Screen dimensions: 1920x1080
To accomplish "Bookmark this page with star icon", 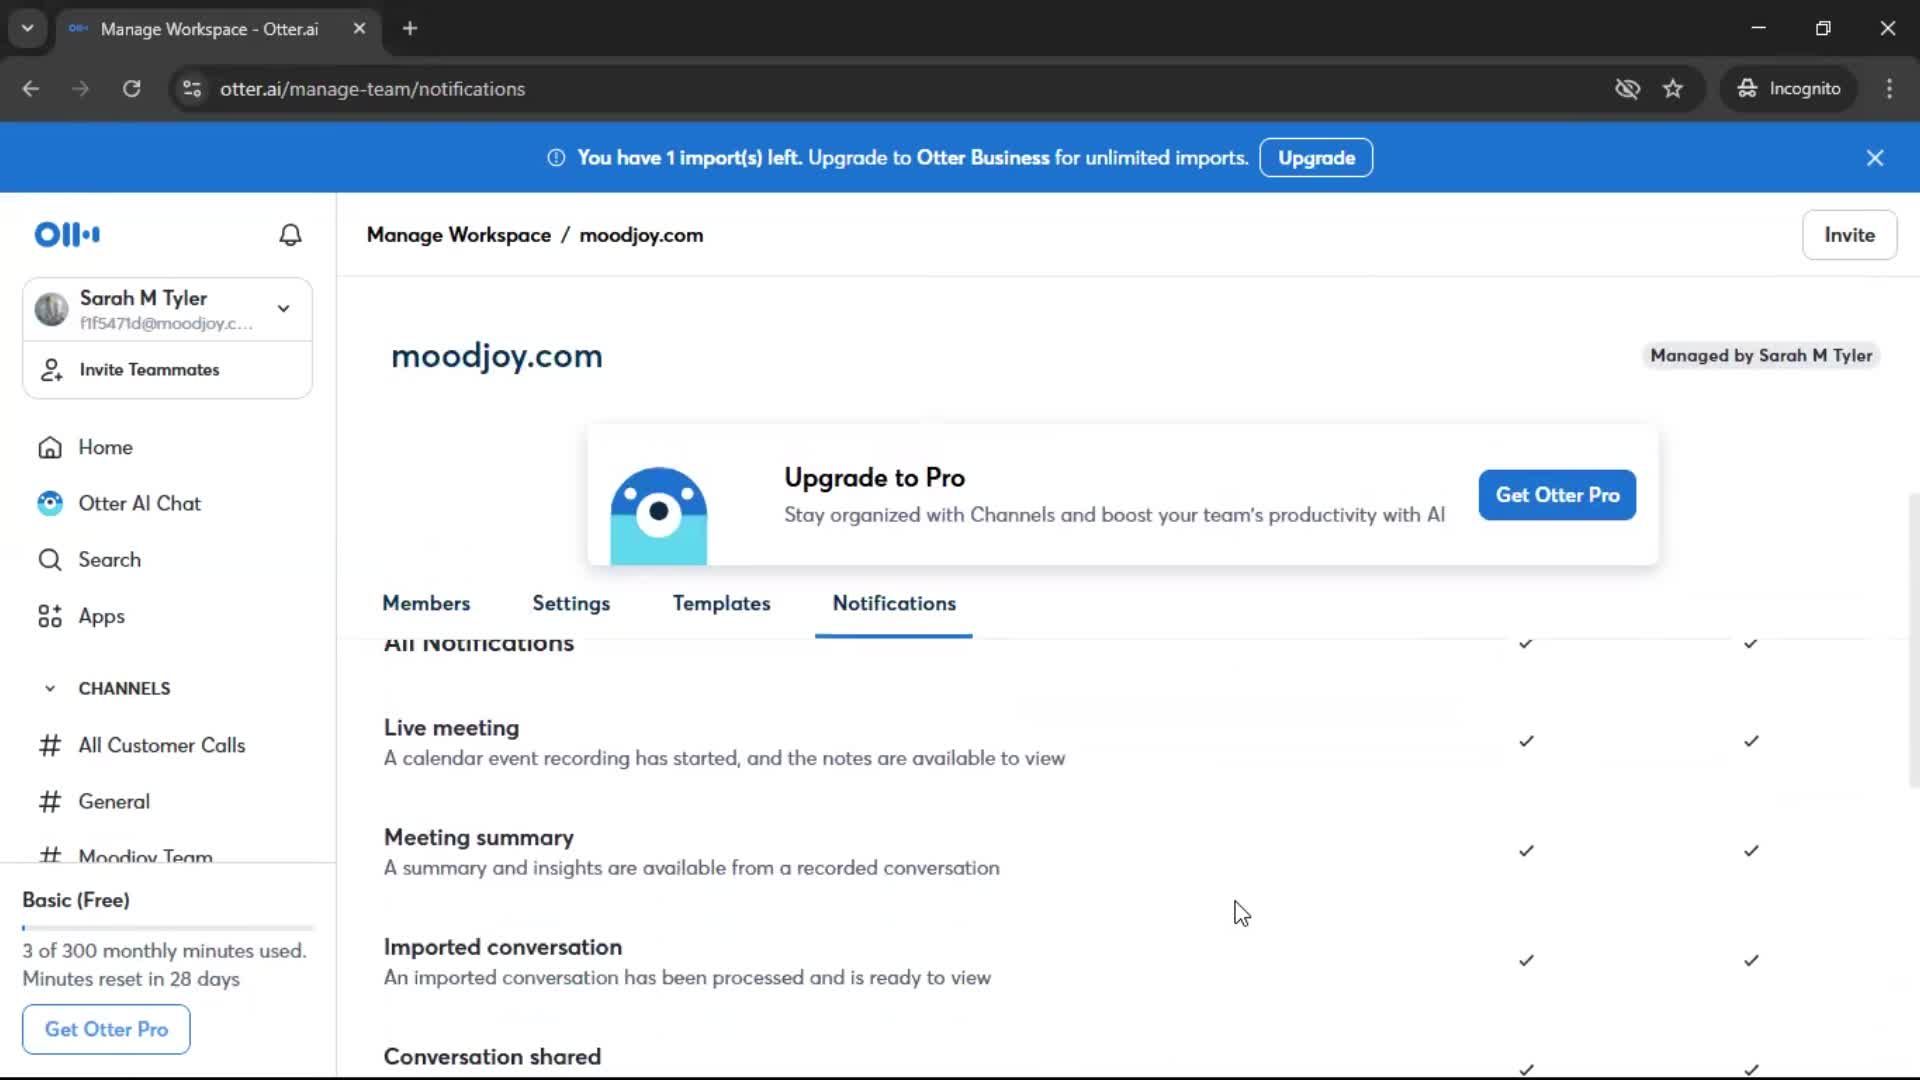I will (x=1673, y=89).
